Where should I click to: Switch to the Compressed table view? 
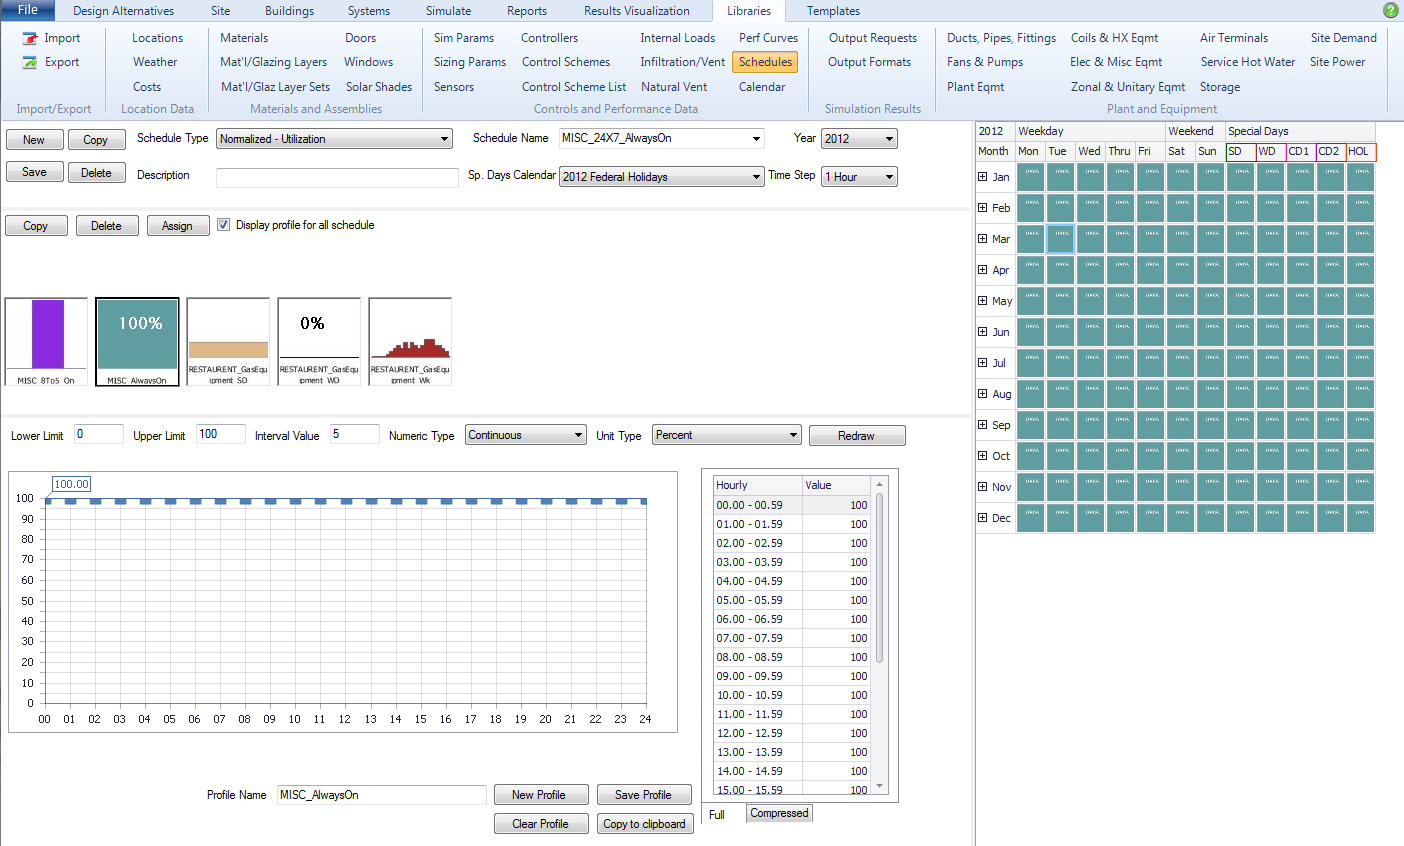(779, 813)
